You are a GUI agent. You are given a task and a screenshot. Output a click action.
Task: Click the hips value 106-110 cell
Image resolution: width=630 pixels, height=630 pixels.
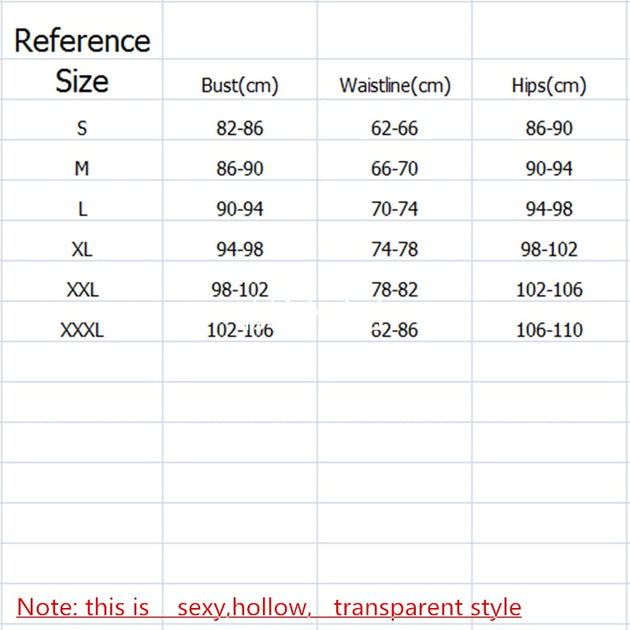pyautogui.click(x=549, y=330)
